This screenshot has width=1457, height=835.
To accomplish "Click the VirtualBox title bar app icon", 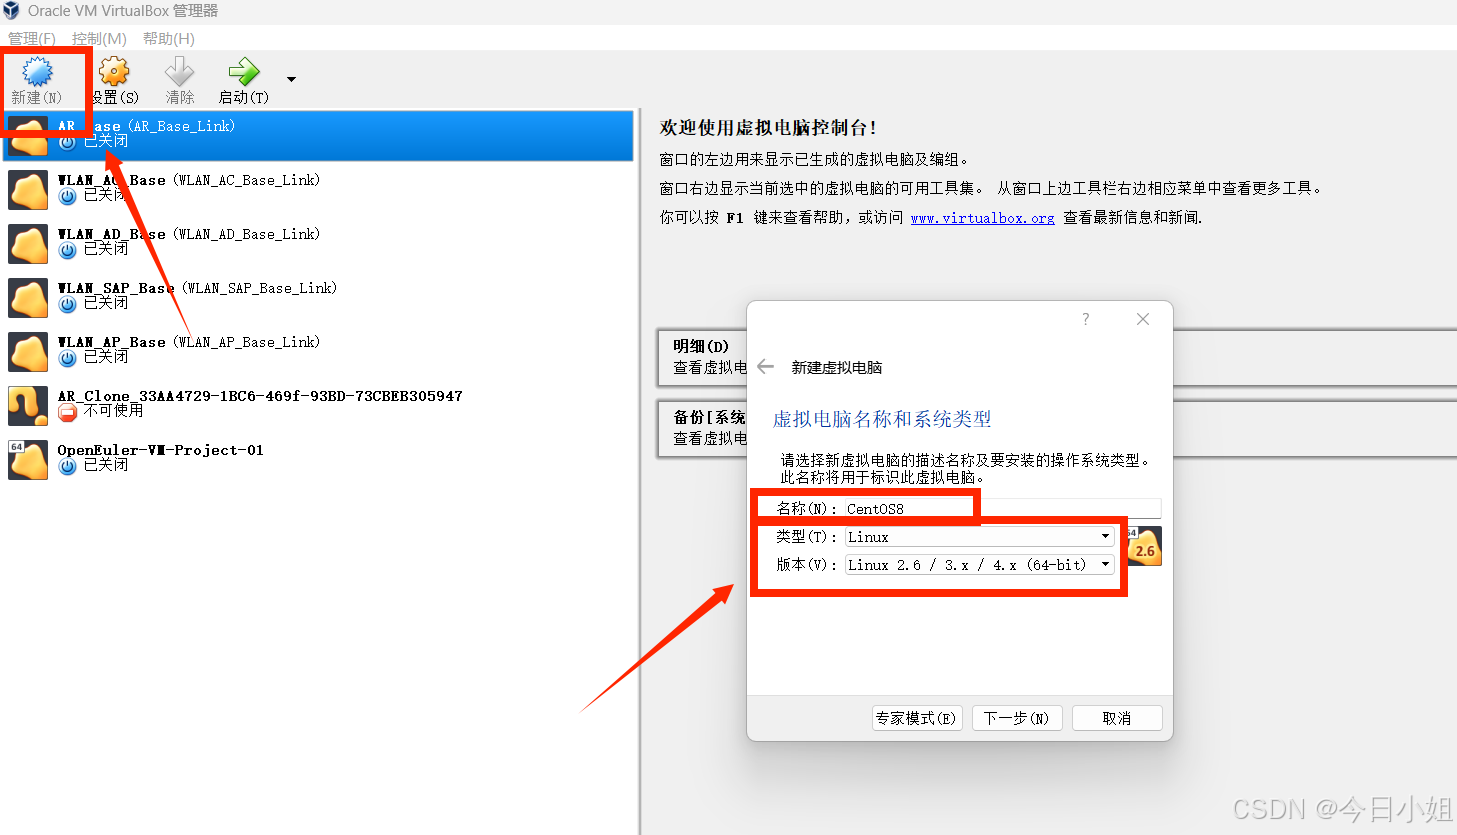I will [x=11, y=11].
